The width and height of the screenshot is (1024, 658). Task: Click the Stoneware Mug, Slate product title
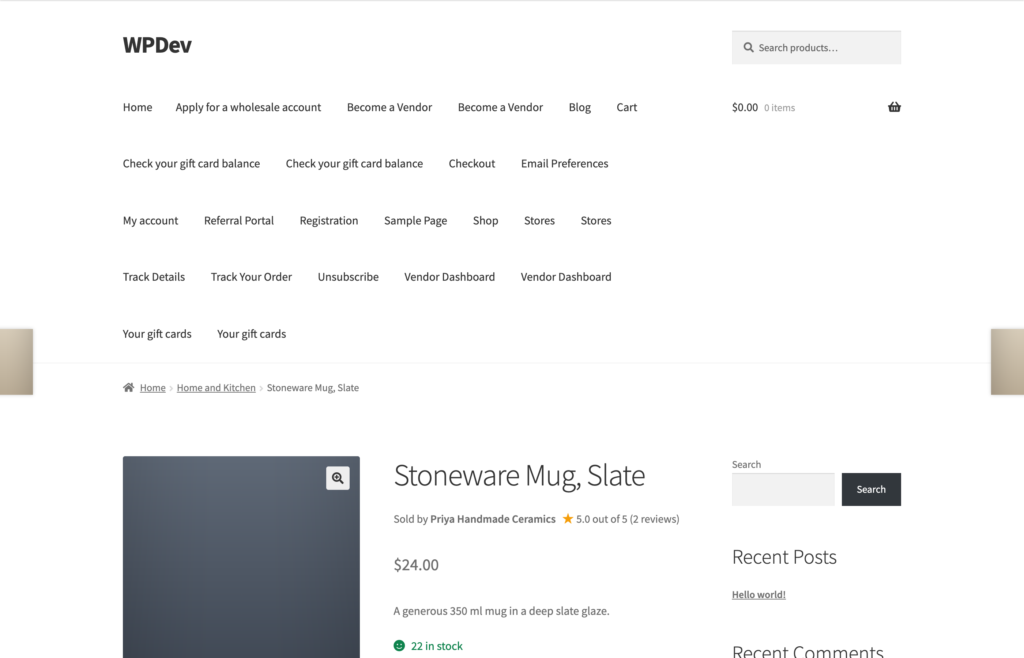(519, 475)
